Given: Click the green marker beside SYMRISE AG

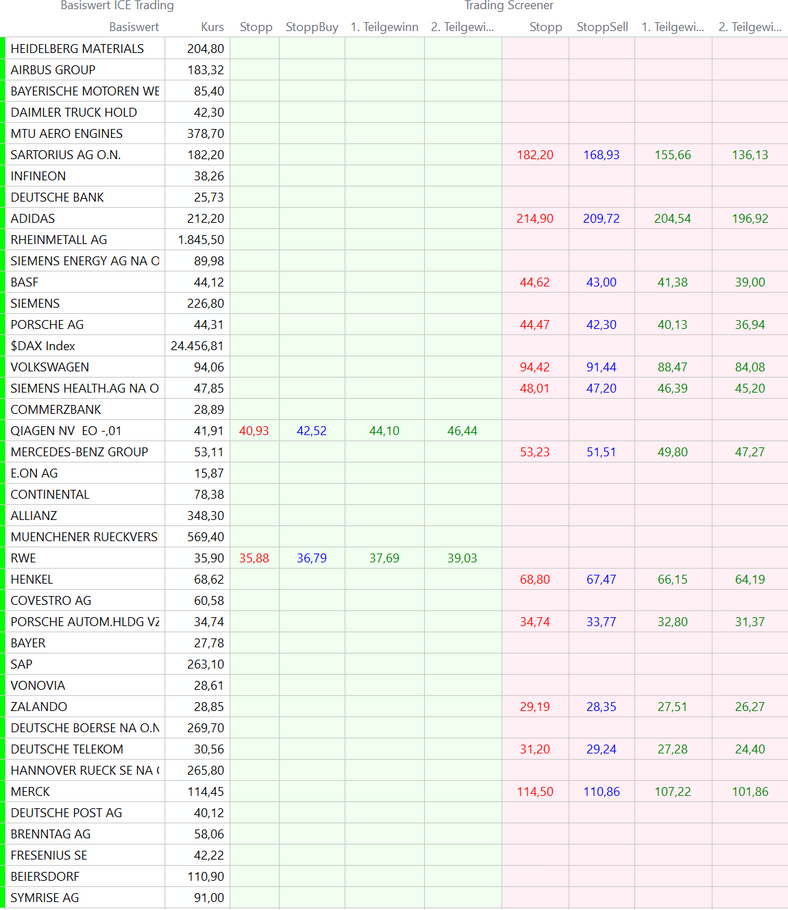Looking at the screenshot, I should [x=3, y=898].
